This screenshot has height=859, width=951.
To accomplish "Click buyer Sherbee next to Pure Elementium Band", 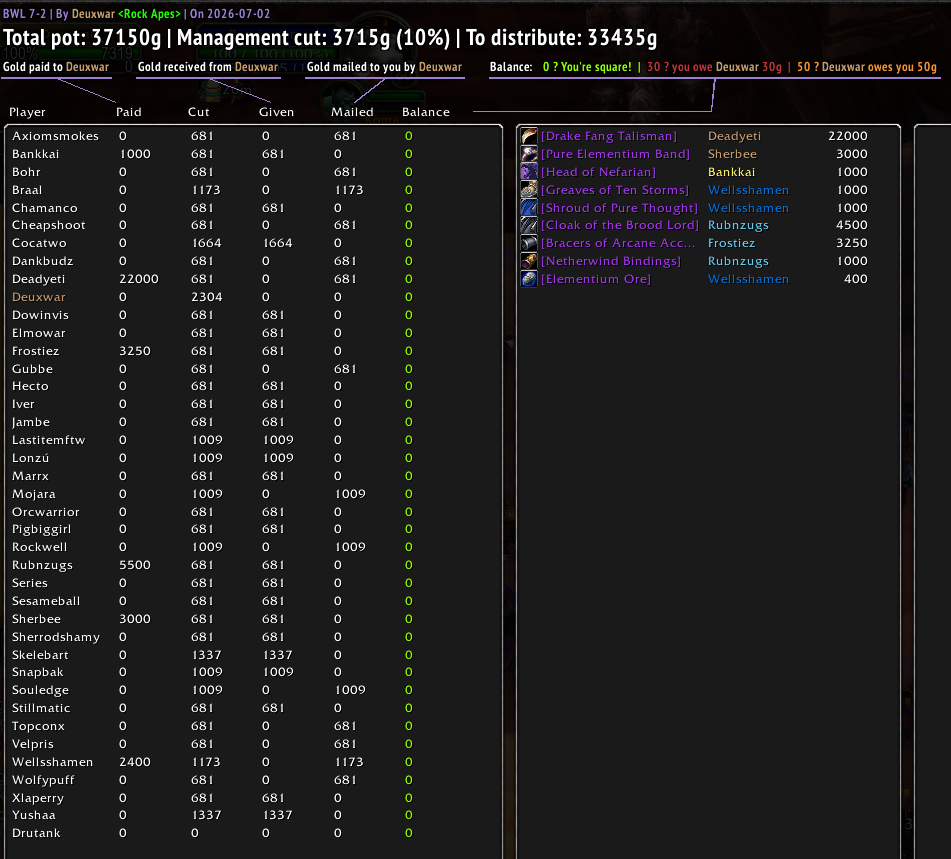I will pos(732,154).
